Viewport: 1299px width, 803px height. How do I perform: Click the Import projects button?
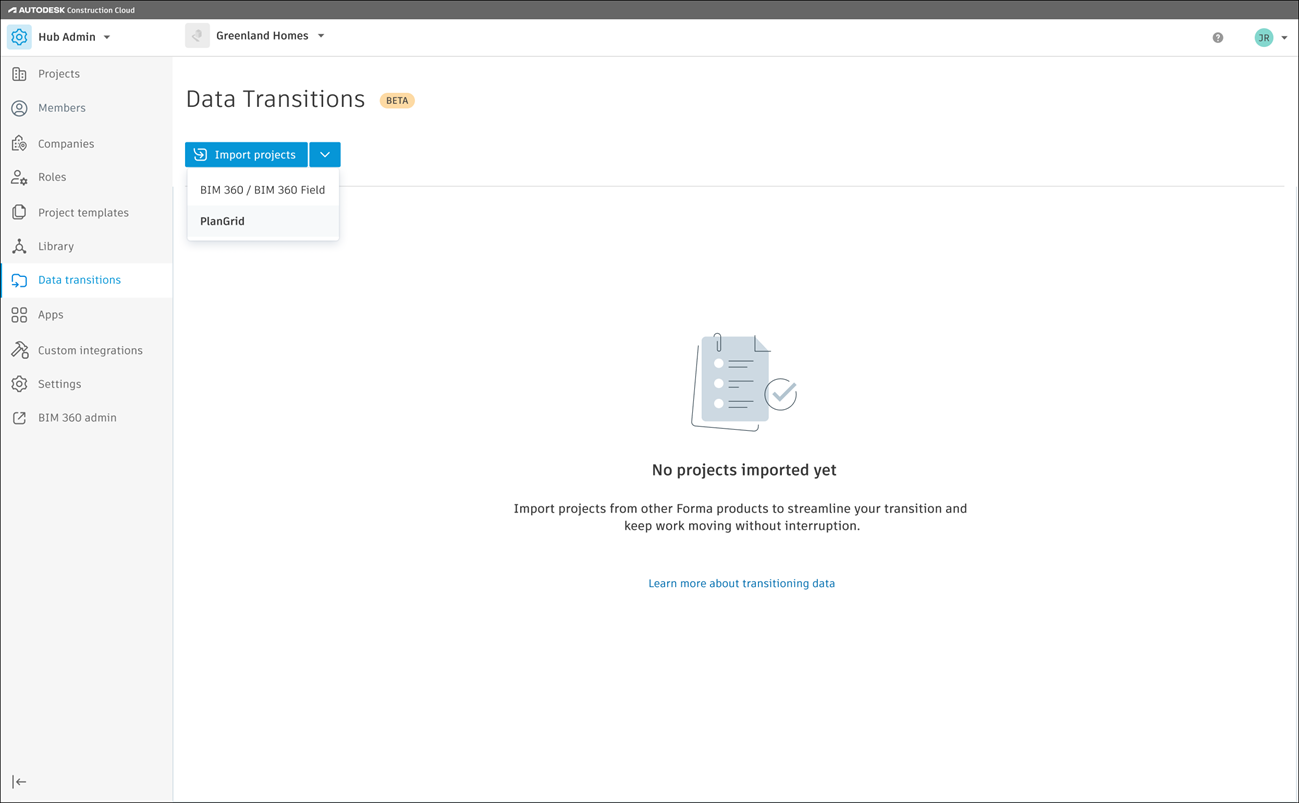click(x=246, y=155)
